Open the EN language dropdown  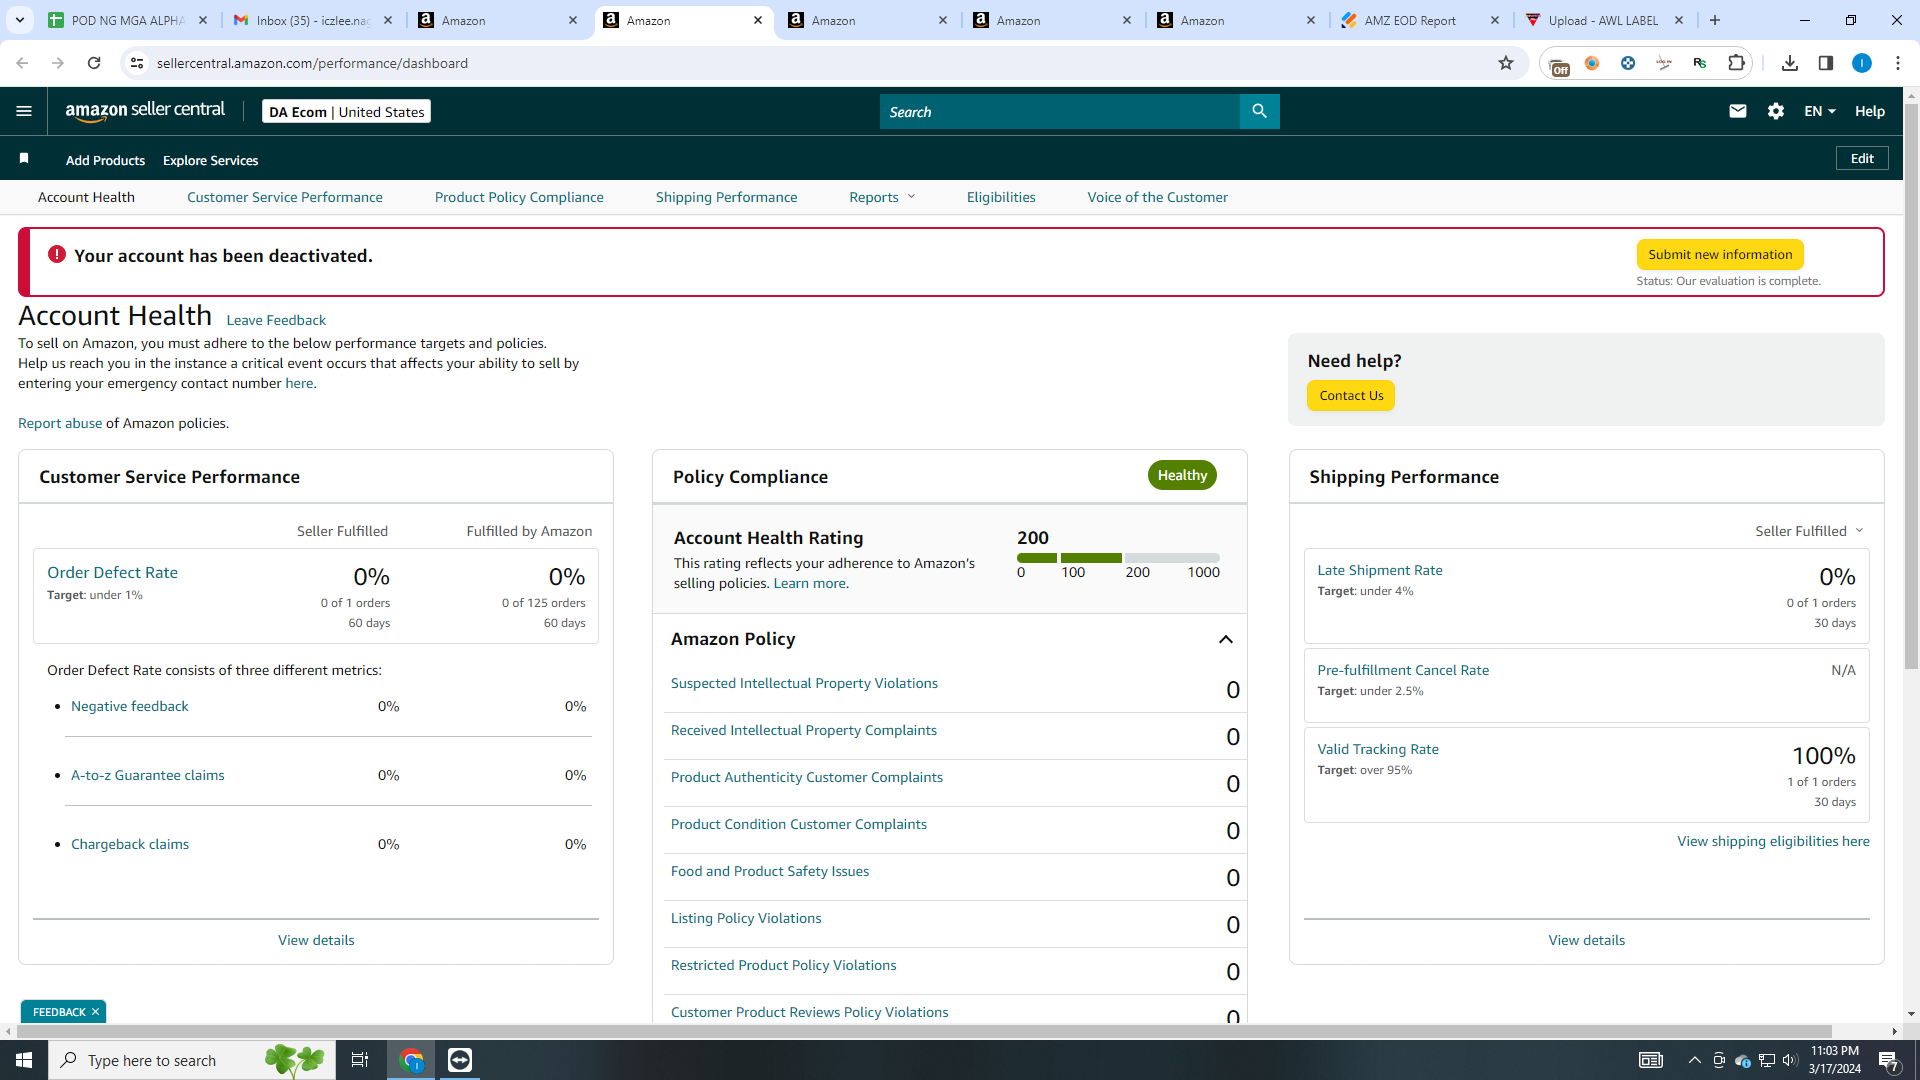(1819, 111)
